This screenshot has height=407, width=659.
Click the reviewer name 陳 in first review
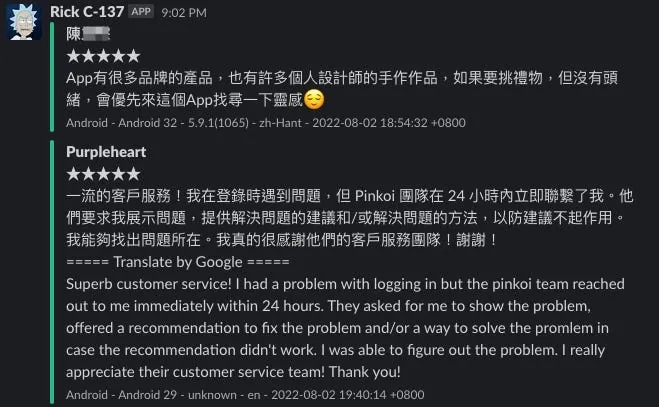click(73, 33)
